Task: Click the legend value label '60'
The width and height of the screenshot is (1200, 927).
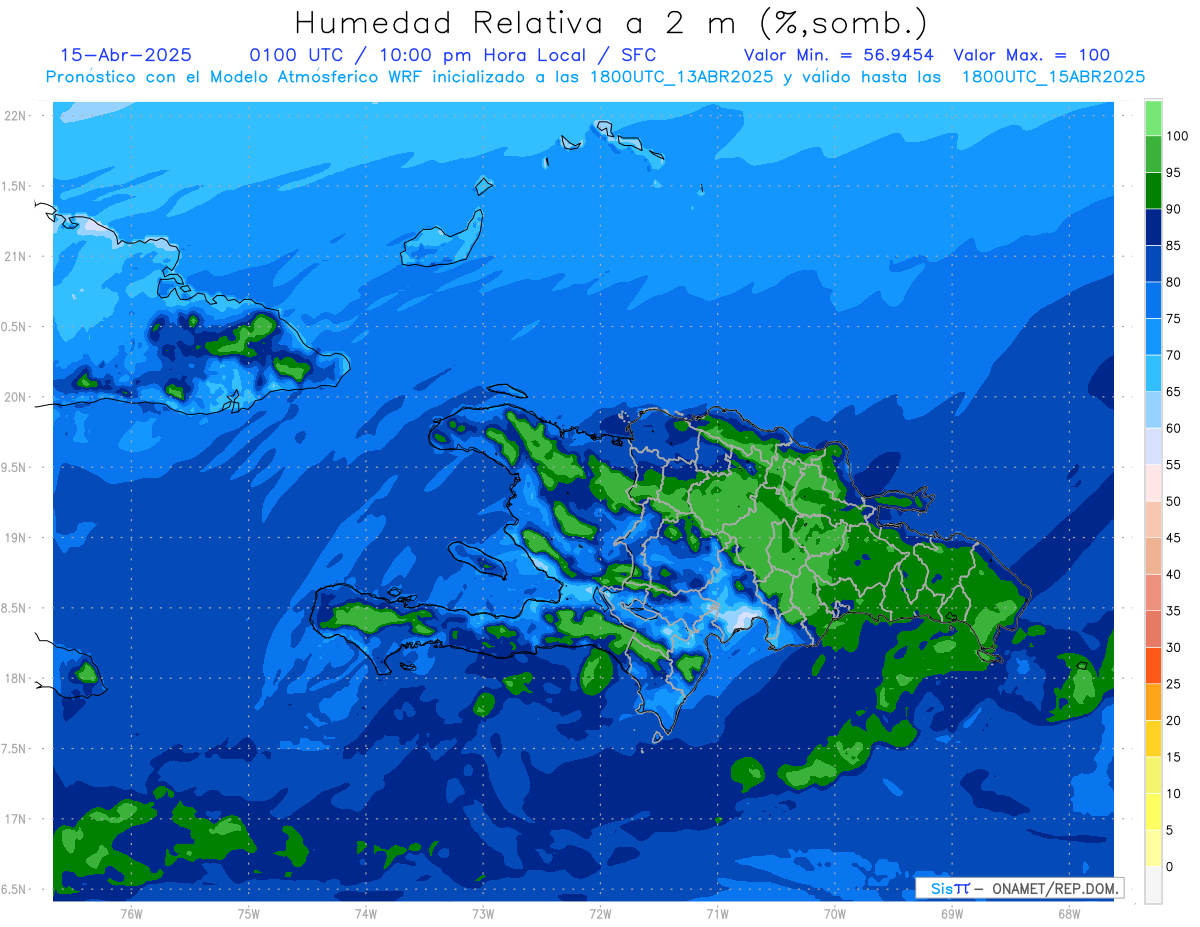Action: (x=1173, y=428)
